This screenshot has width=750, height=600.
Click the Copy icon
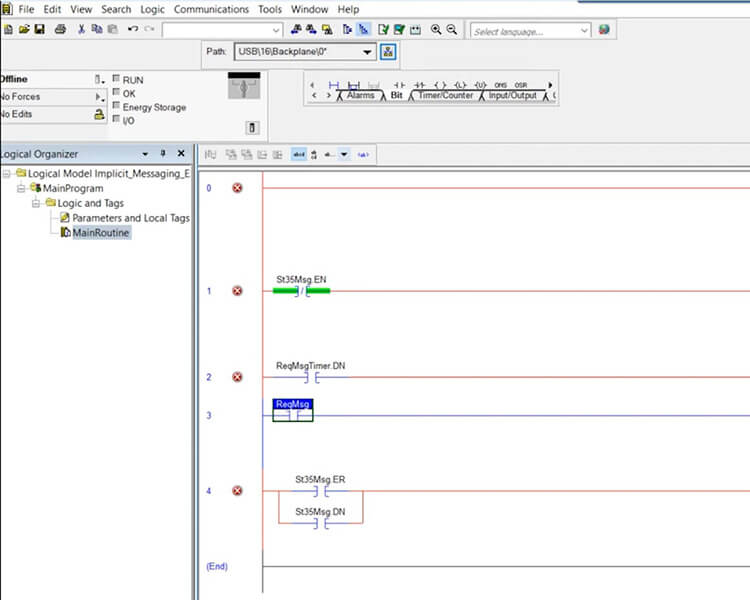tap(97, 30)
